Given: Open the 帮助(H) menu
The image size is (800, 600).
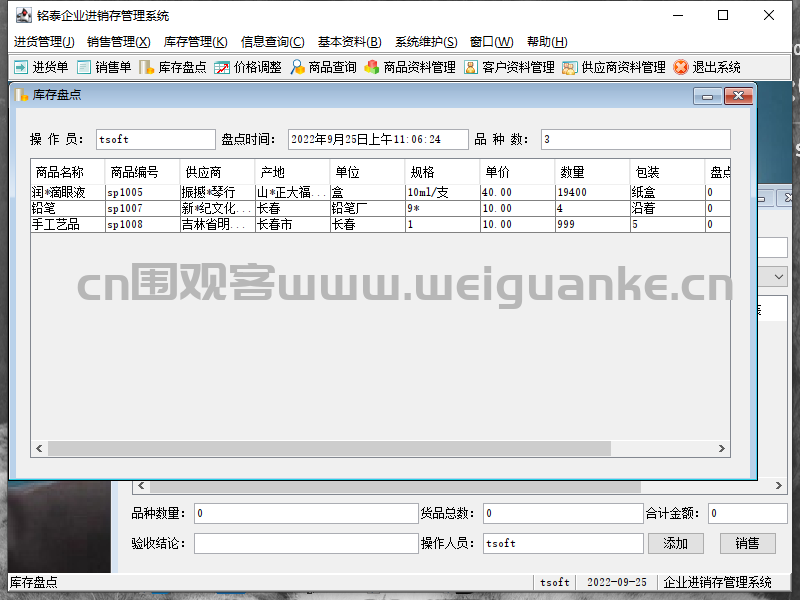Looking at the screenshot, I should click(x=547, y=42).
